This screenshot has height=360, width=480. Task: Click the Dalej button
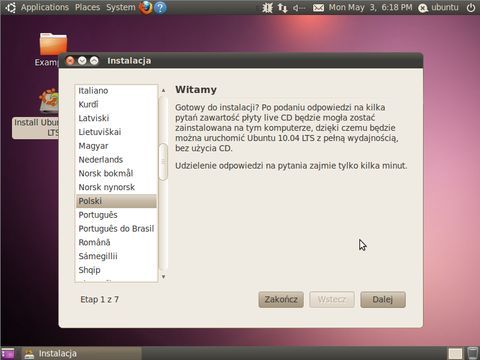(383, 299)
